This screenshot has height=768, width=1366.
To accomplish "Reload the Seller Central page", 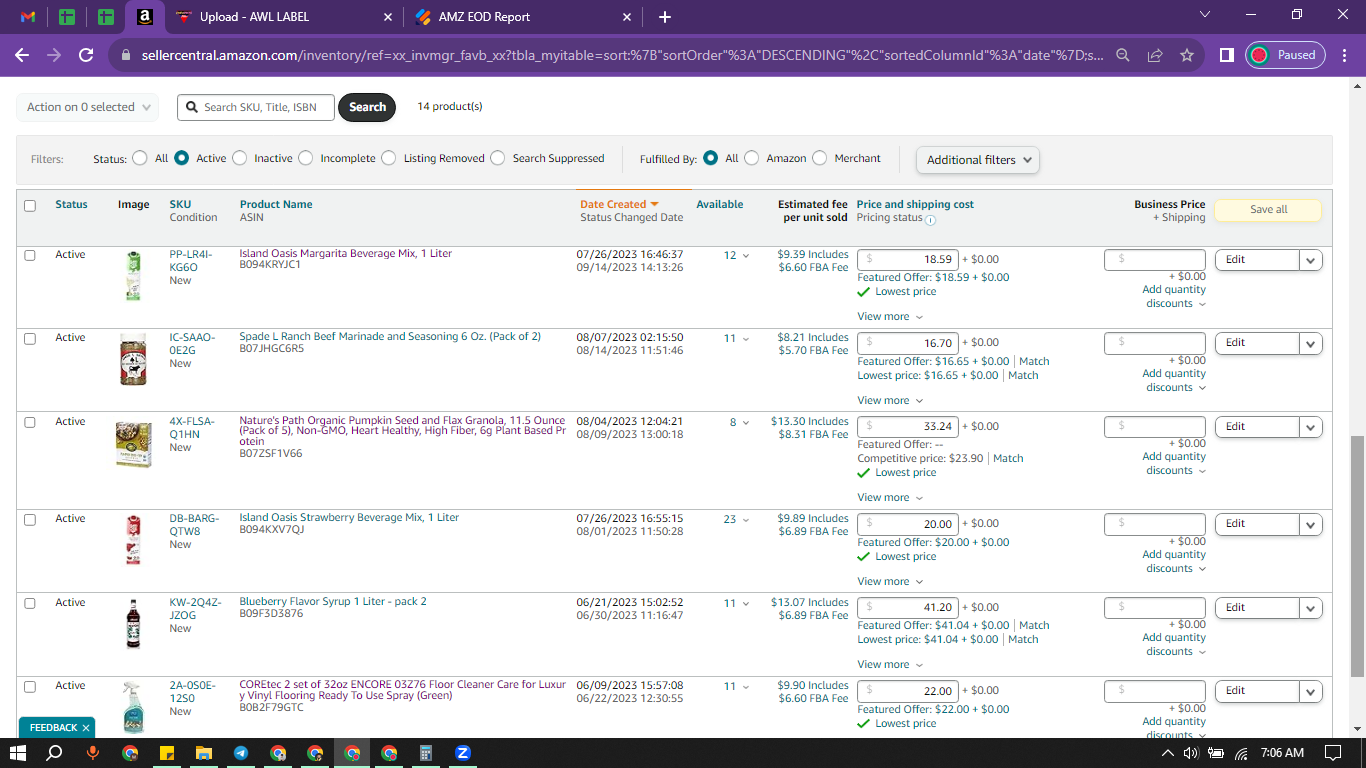I will pyautogui.click(x=86, y=55).
